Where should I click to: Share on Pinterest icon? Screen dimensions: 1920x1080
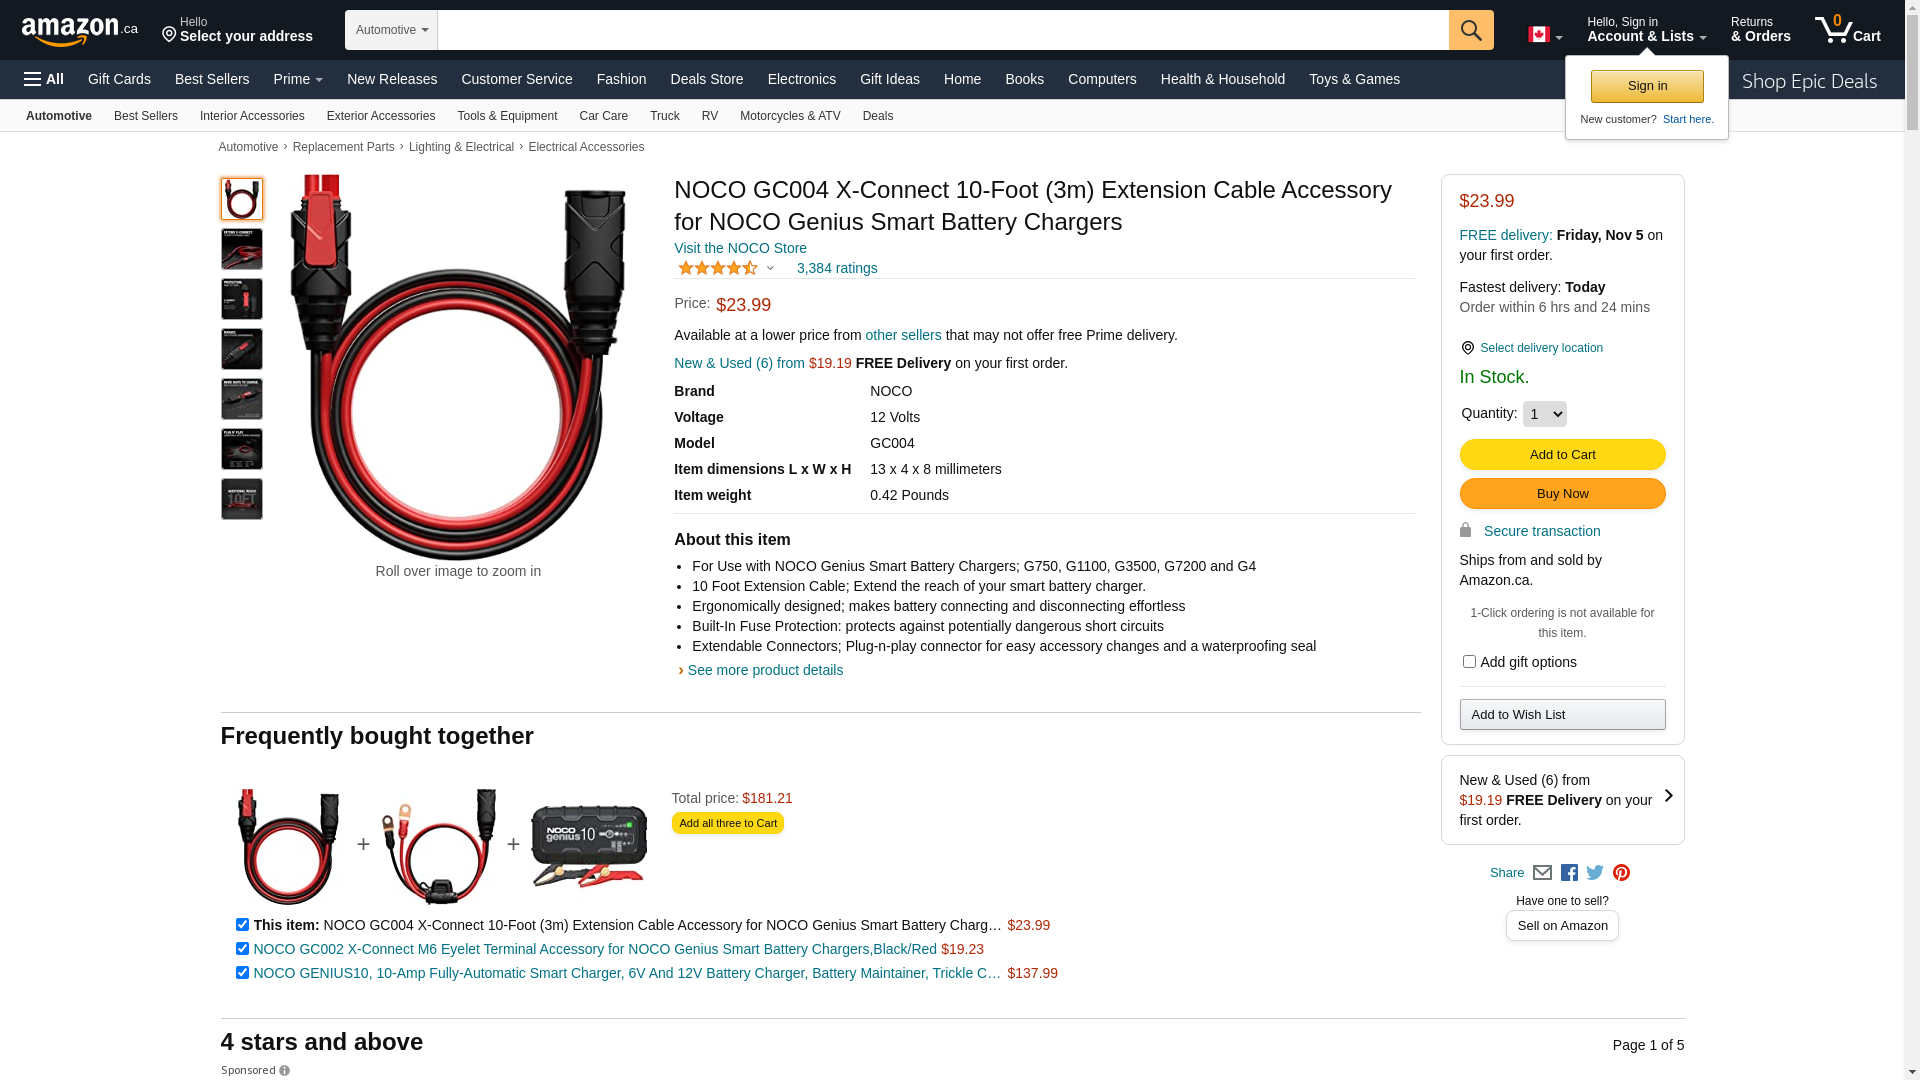coord(1621,873)
